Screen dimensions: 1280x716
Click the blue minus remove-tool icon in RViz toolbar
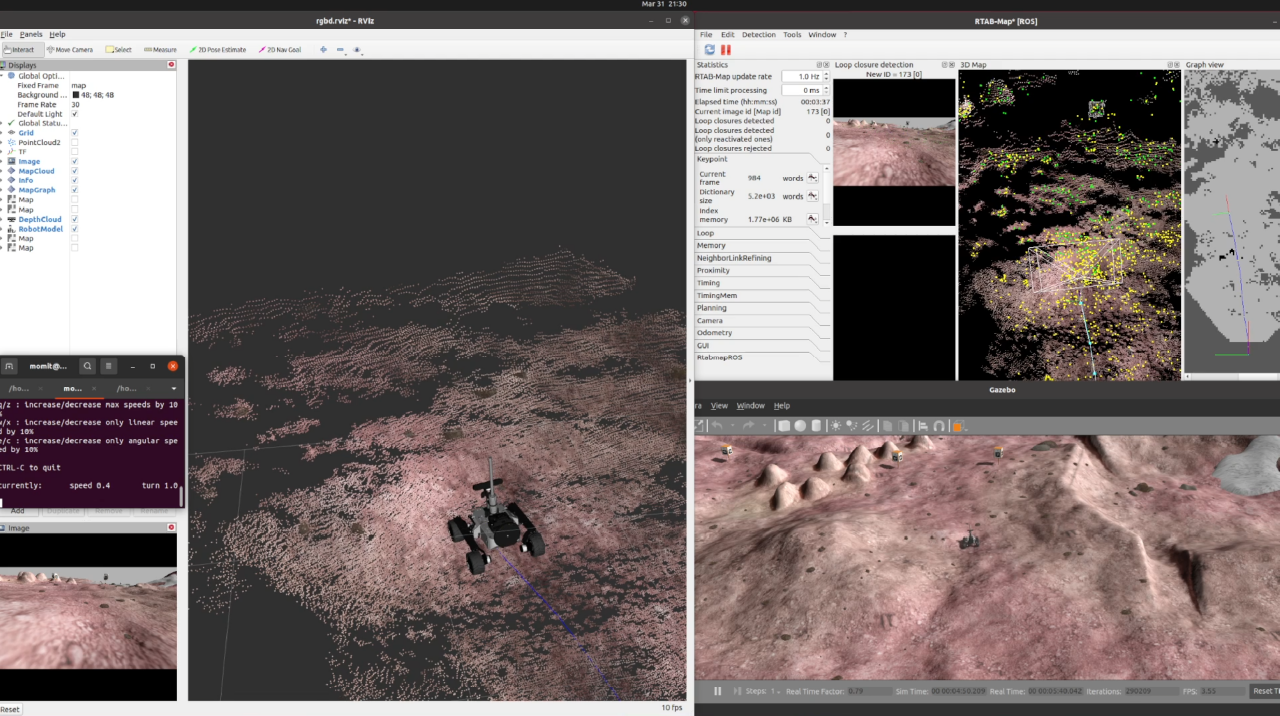pos(340,49)
